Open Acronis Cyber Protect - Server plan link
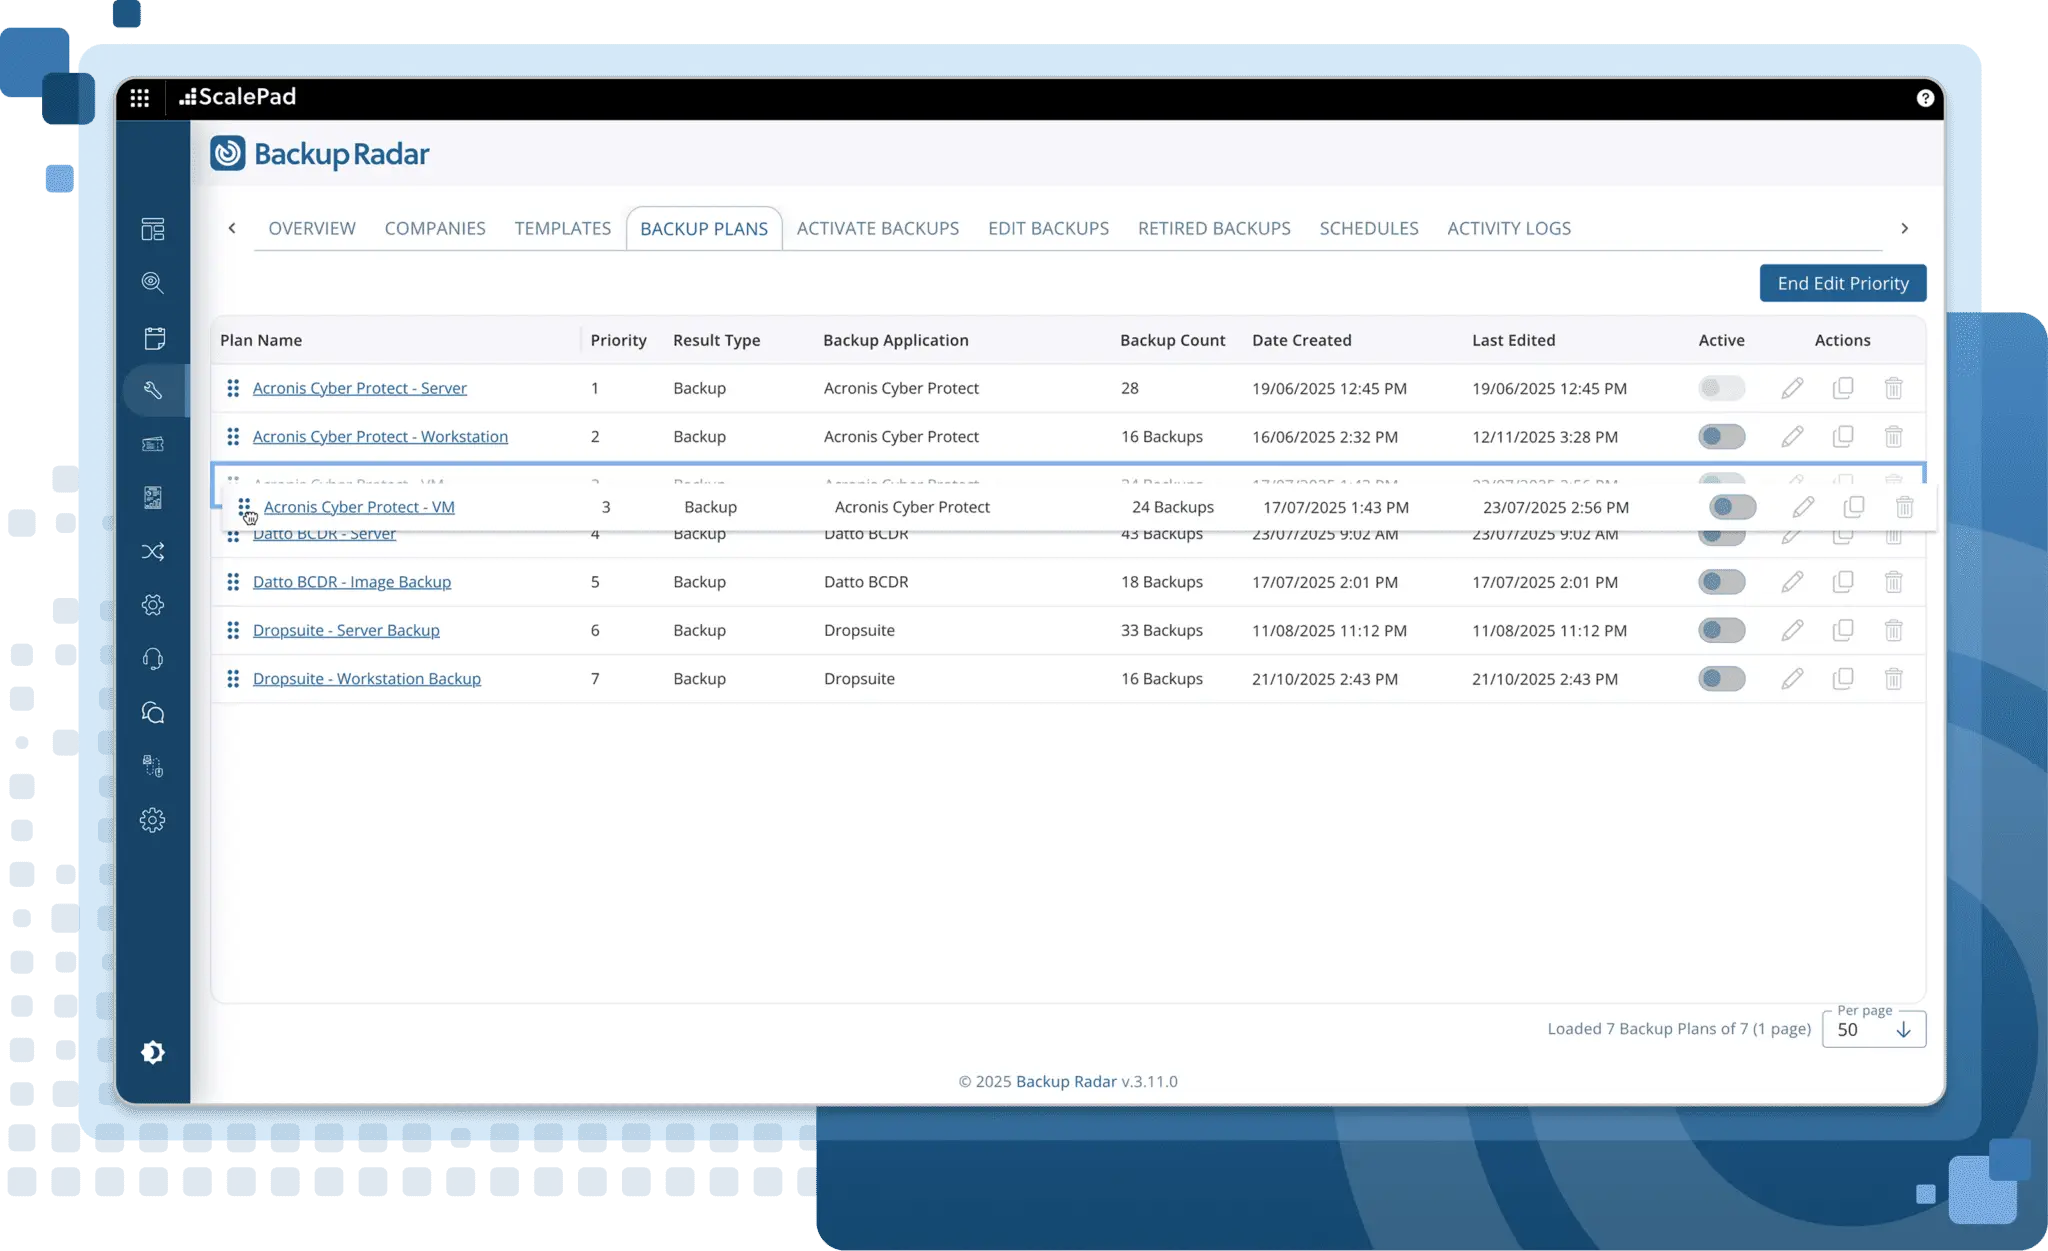This screenshot has width=2048, height=1251. pyautogui.click(x=360, y=388)
